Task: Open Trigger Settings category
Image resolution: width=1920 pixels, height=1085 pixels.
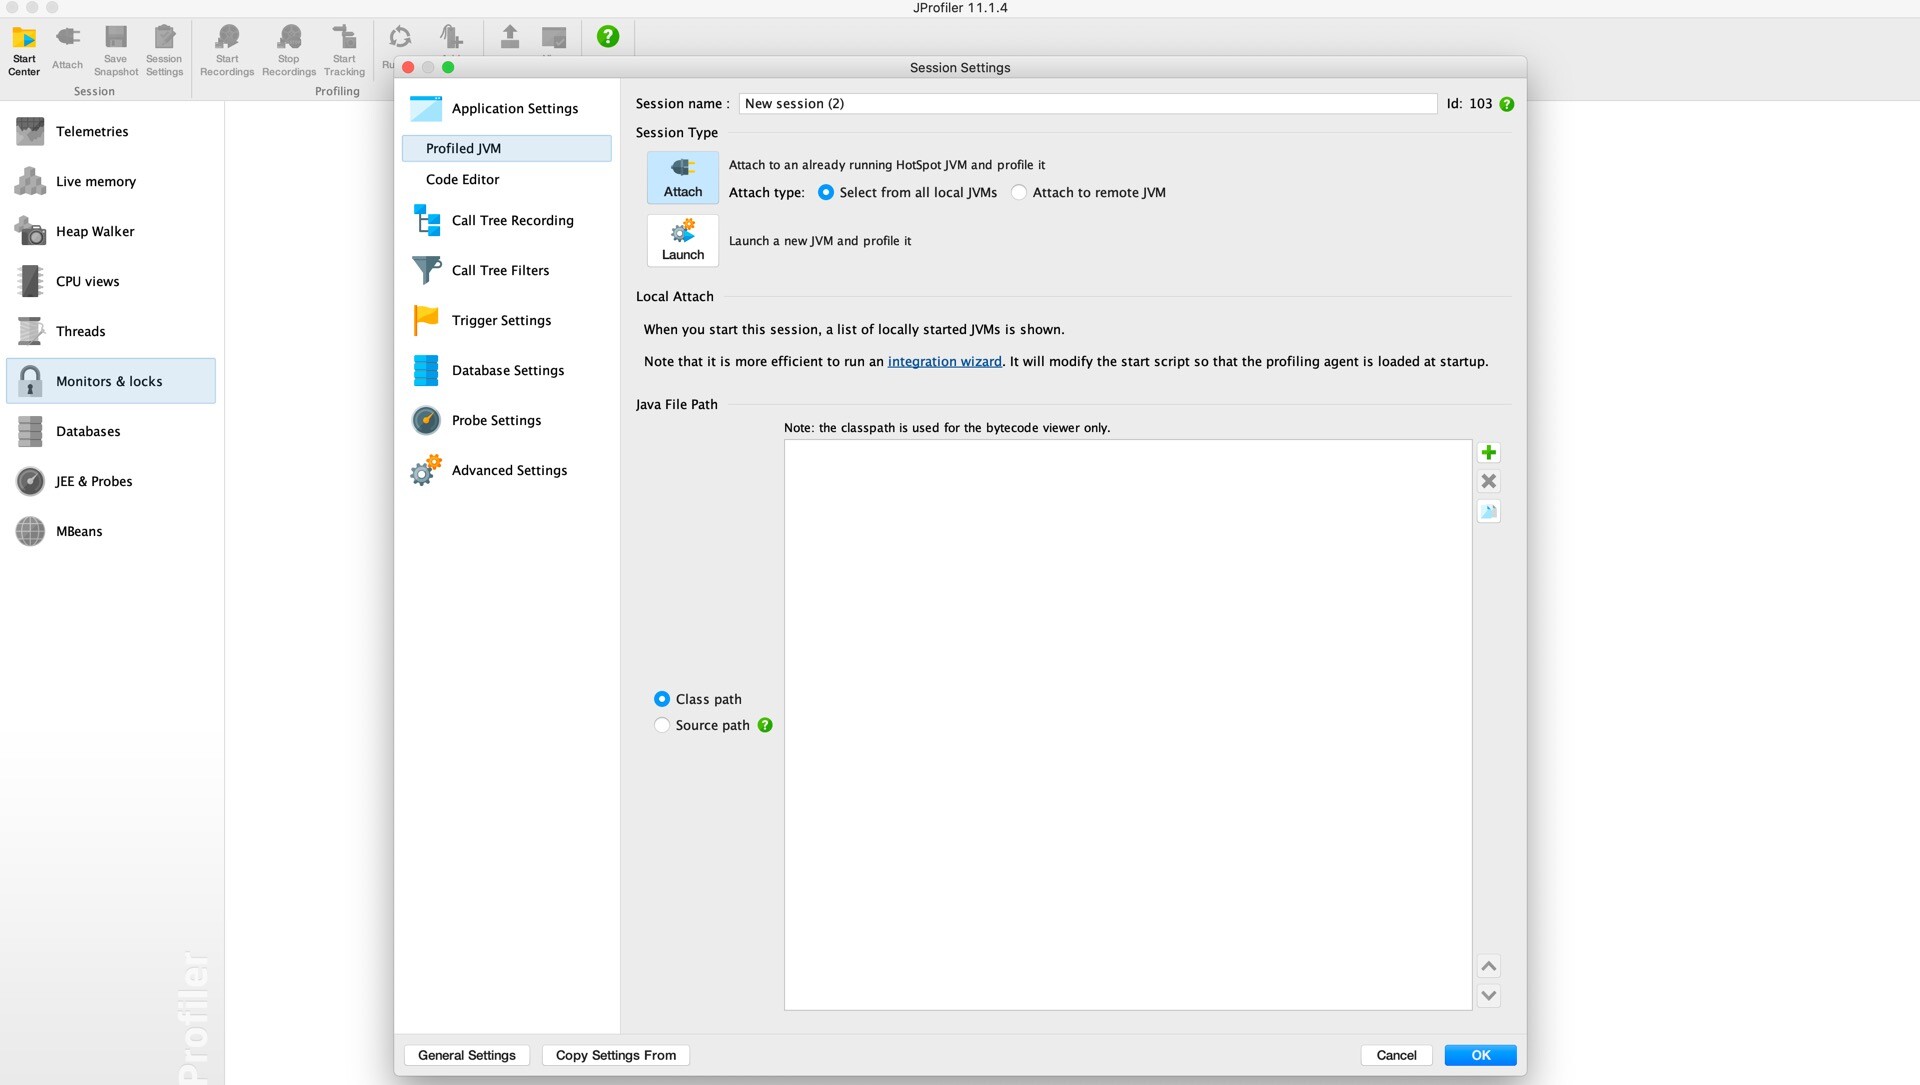Action: click(x=507, y=320)
